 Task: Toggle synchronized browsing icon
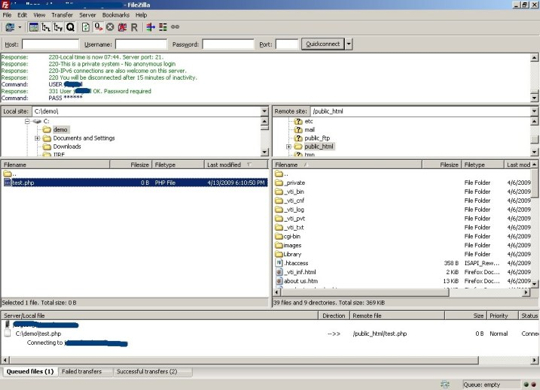175,27
